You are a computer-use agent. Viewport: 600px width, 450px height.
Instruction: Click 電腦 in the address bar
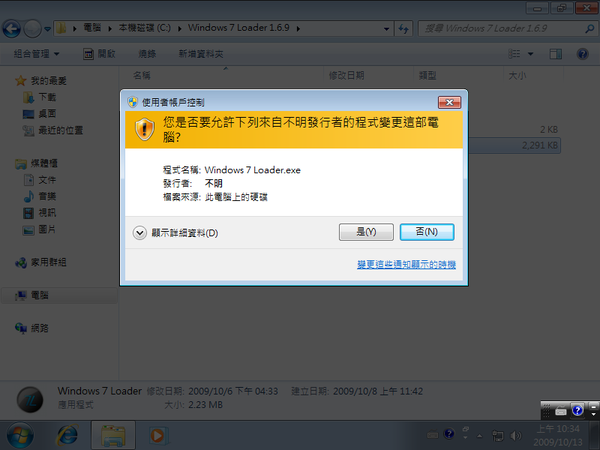(92, 28)
